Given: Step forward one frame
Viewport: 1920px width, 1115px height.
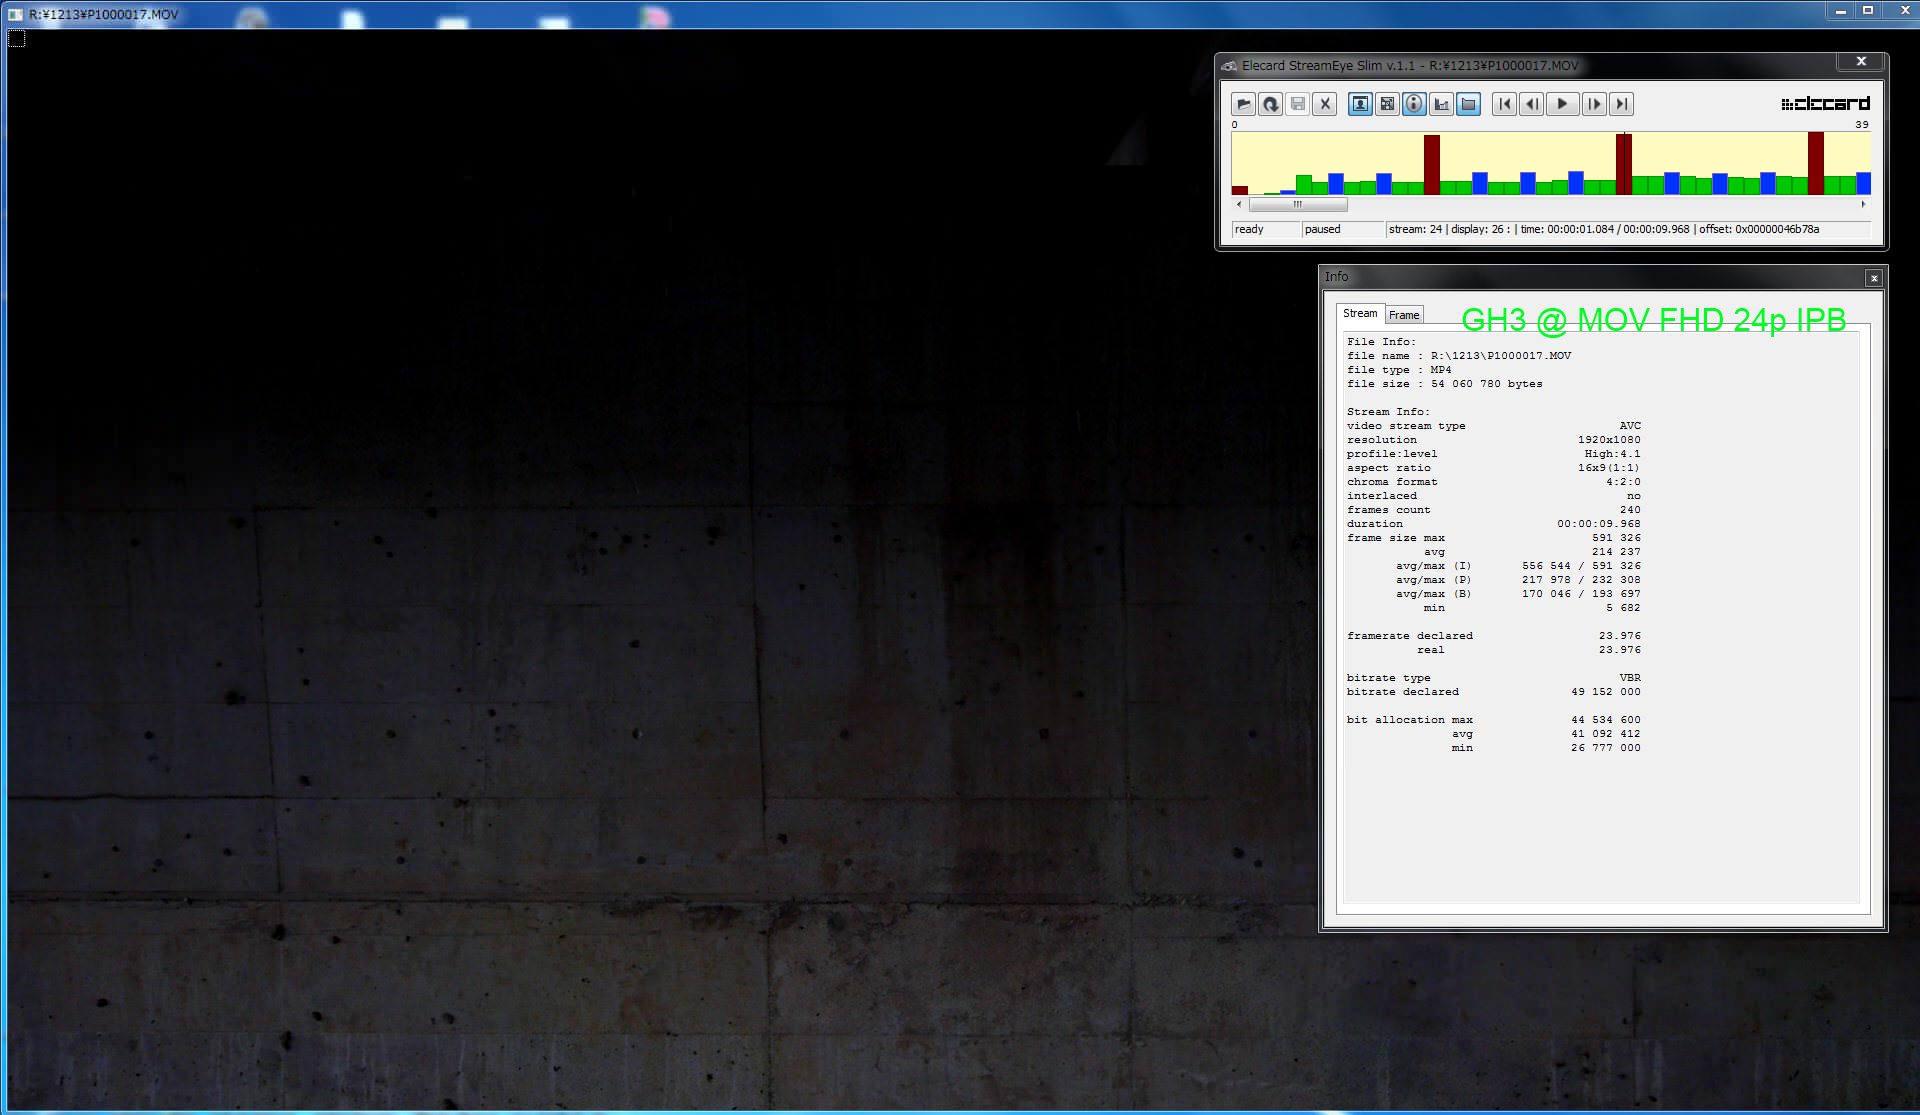Looking at the screenshot, I should pyautogui.click(x=1594, y=104).
